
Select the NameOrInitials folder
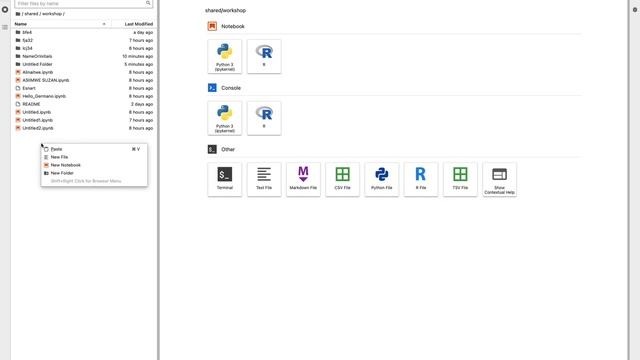[84, 56]
